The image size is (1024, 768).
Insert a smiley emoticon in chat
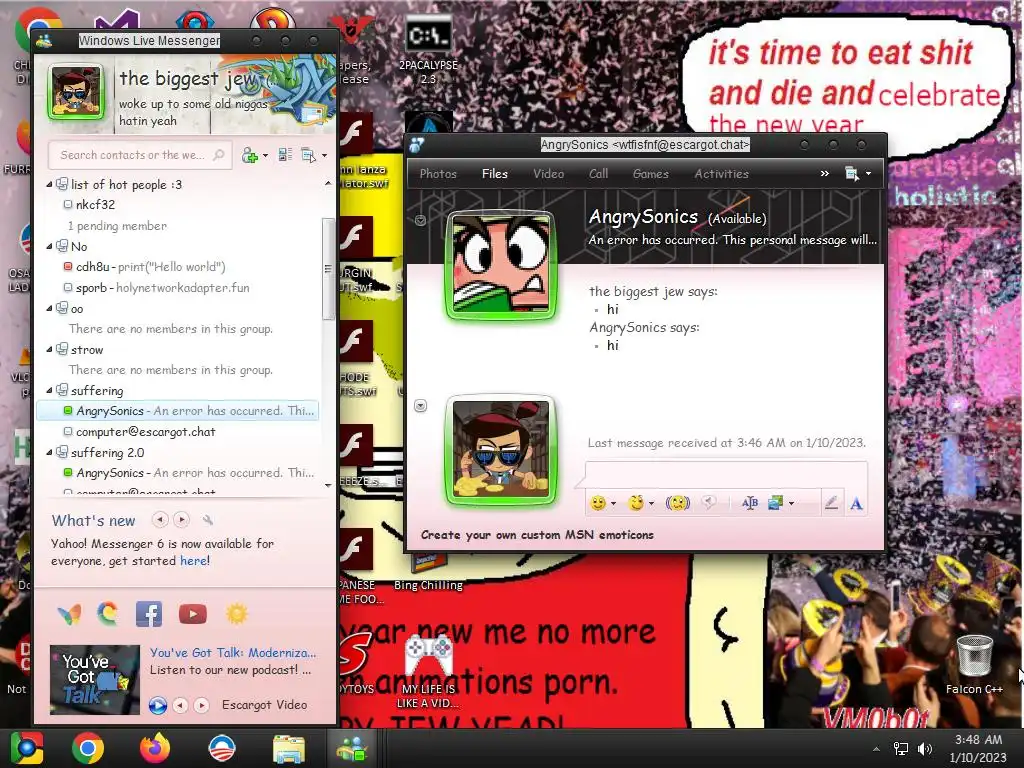click(x=598, y=502)
